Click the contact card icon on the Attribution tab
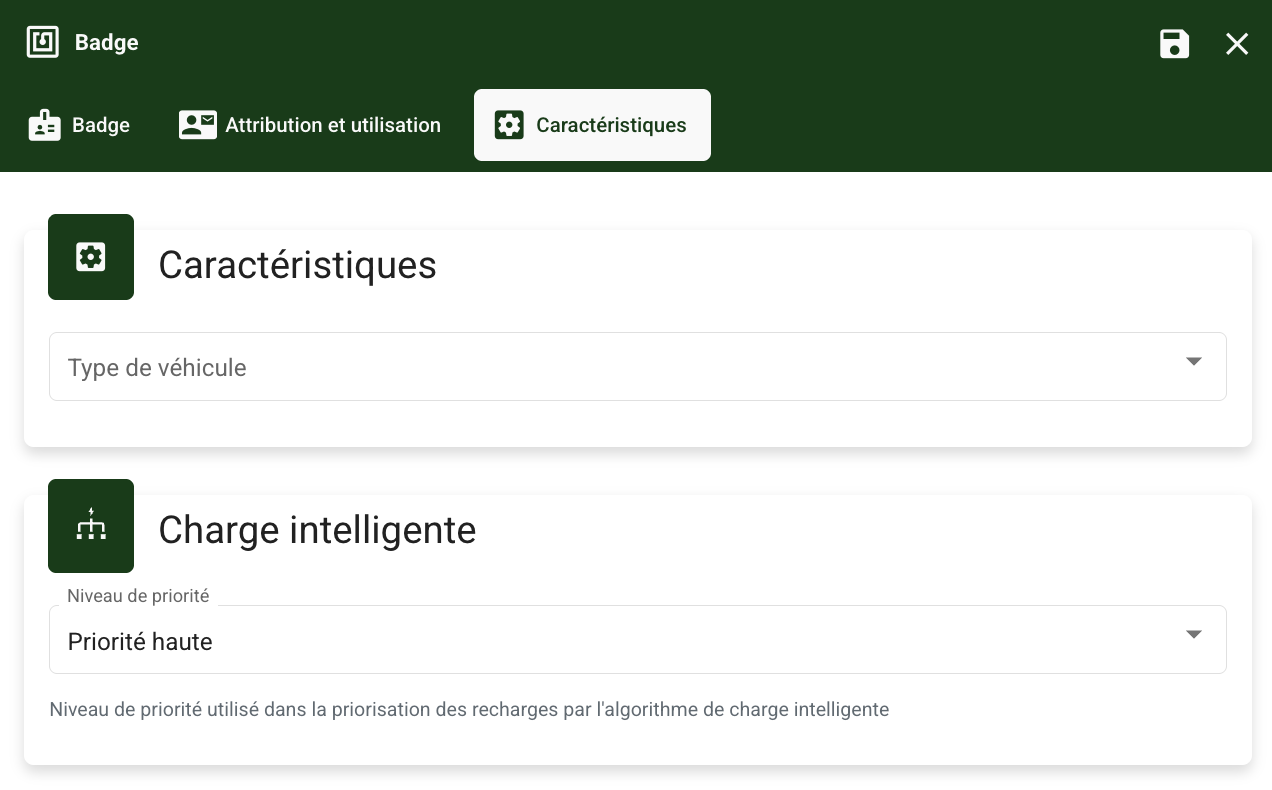Image resolution: width=1272 pixels, height=790 pixels. (x=197, y=125)
